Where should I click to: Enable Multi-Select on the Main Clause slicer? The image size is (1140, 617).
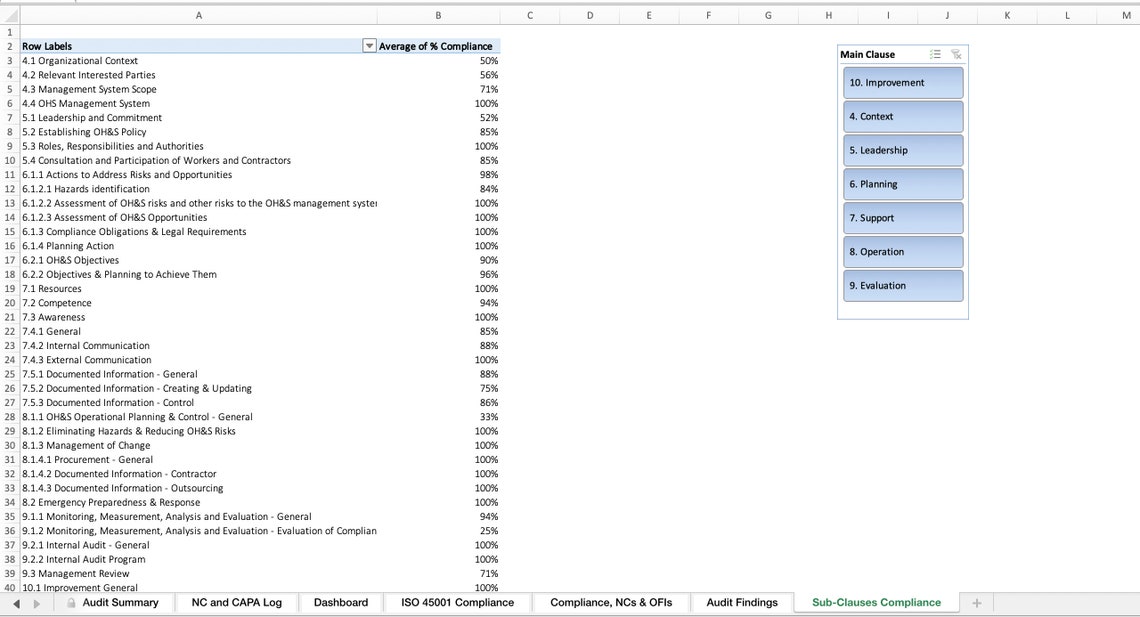coord(935,54)
